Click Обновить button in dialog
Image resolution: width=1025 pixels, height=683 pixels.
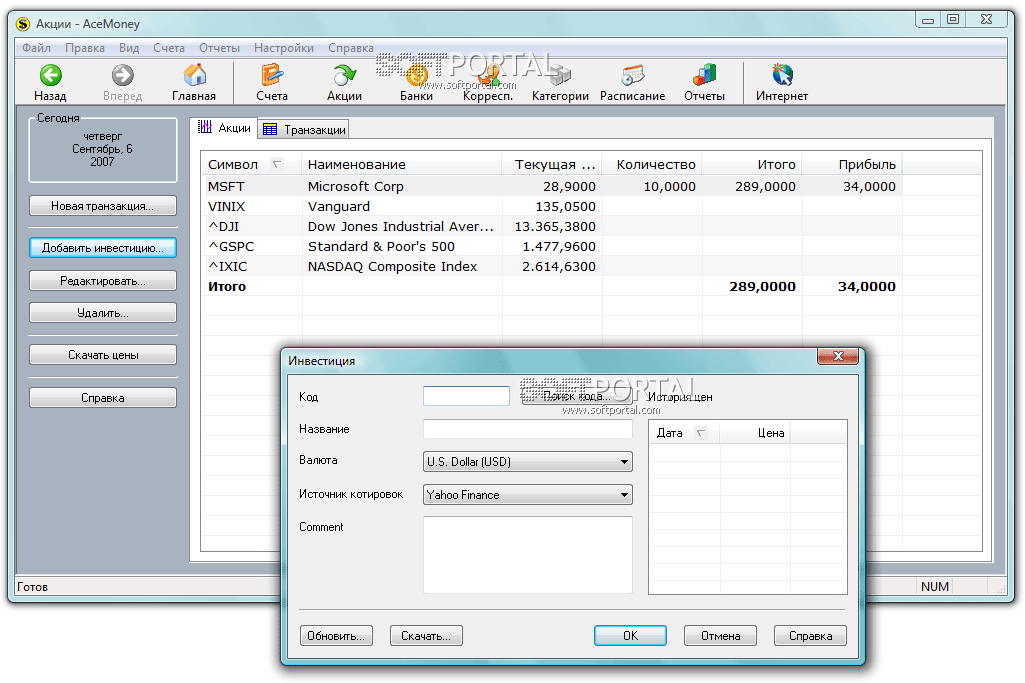pos(336,636)
